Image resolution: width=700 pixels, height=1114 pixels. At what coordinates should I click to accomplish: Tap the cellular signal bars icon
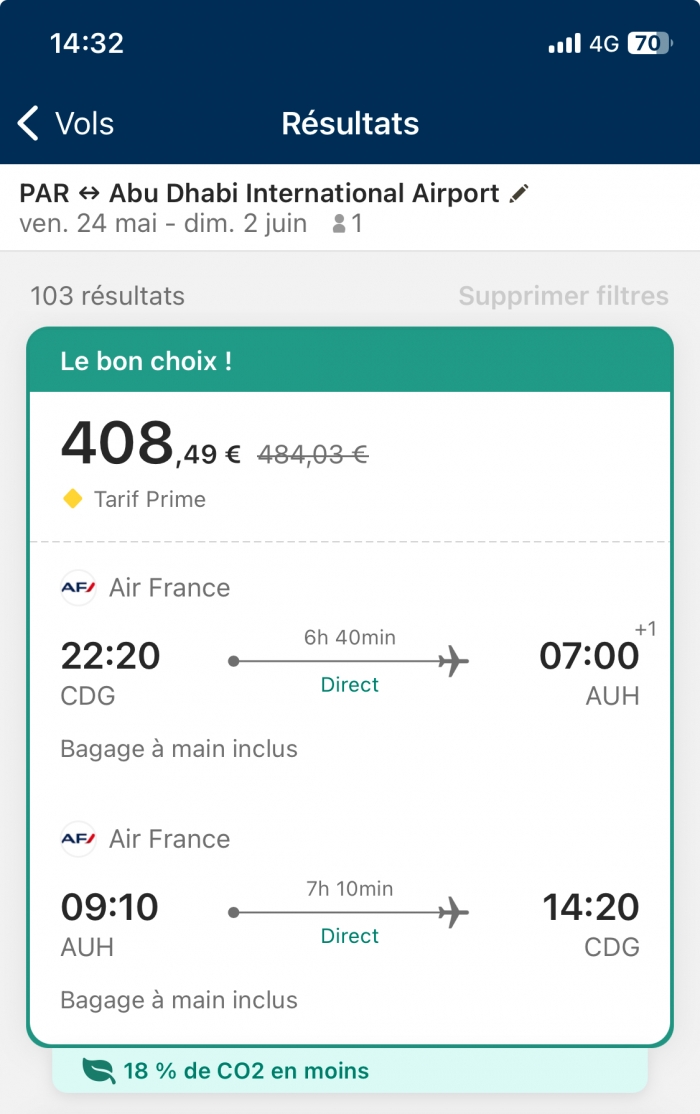564,44
